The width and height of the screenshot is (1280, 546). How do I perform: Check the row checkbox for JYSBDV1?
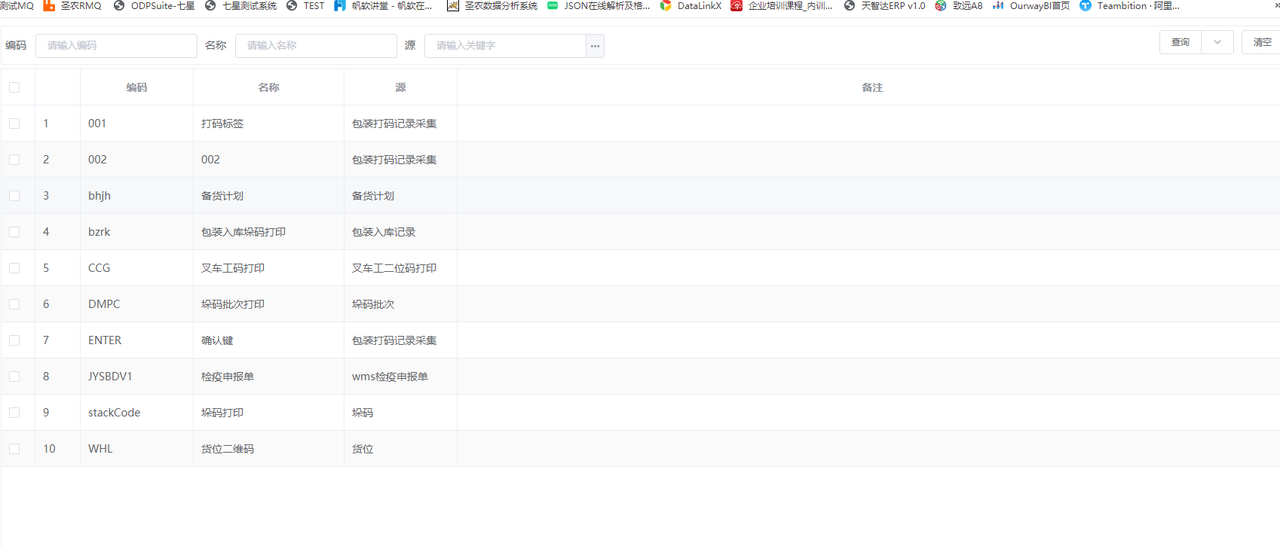tap(14, 377)
